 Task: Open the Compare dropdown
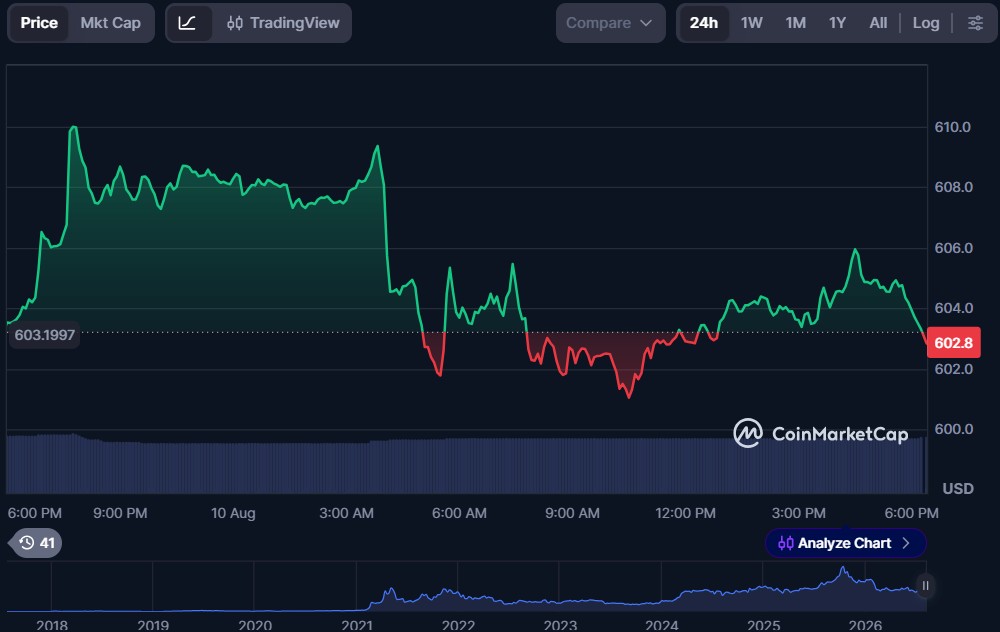pyautogui.click(x=610, y=23)
